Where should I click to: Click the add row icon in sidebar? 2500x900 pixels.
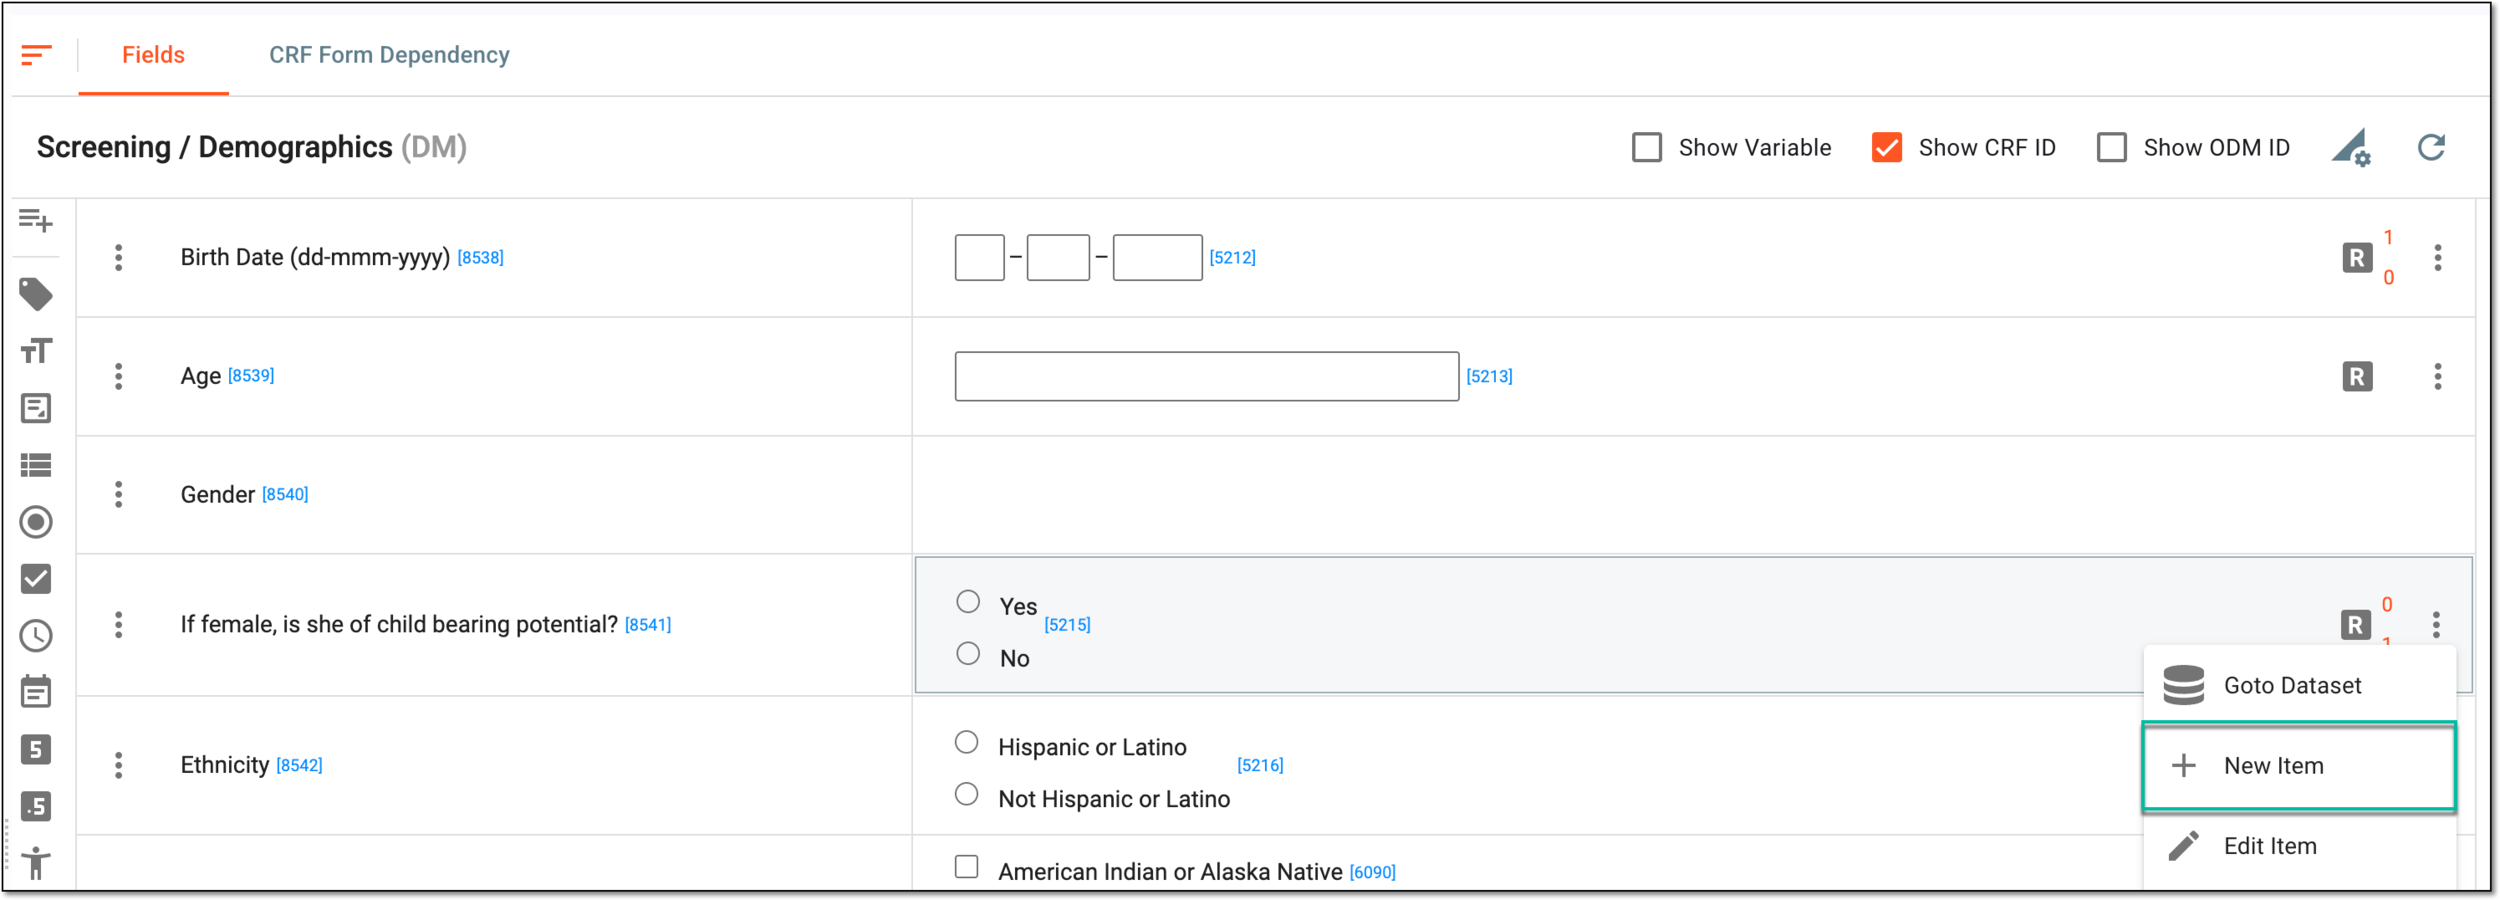coord(36,220)
